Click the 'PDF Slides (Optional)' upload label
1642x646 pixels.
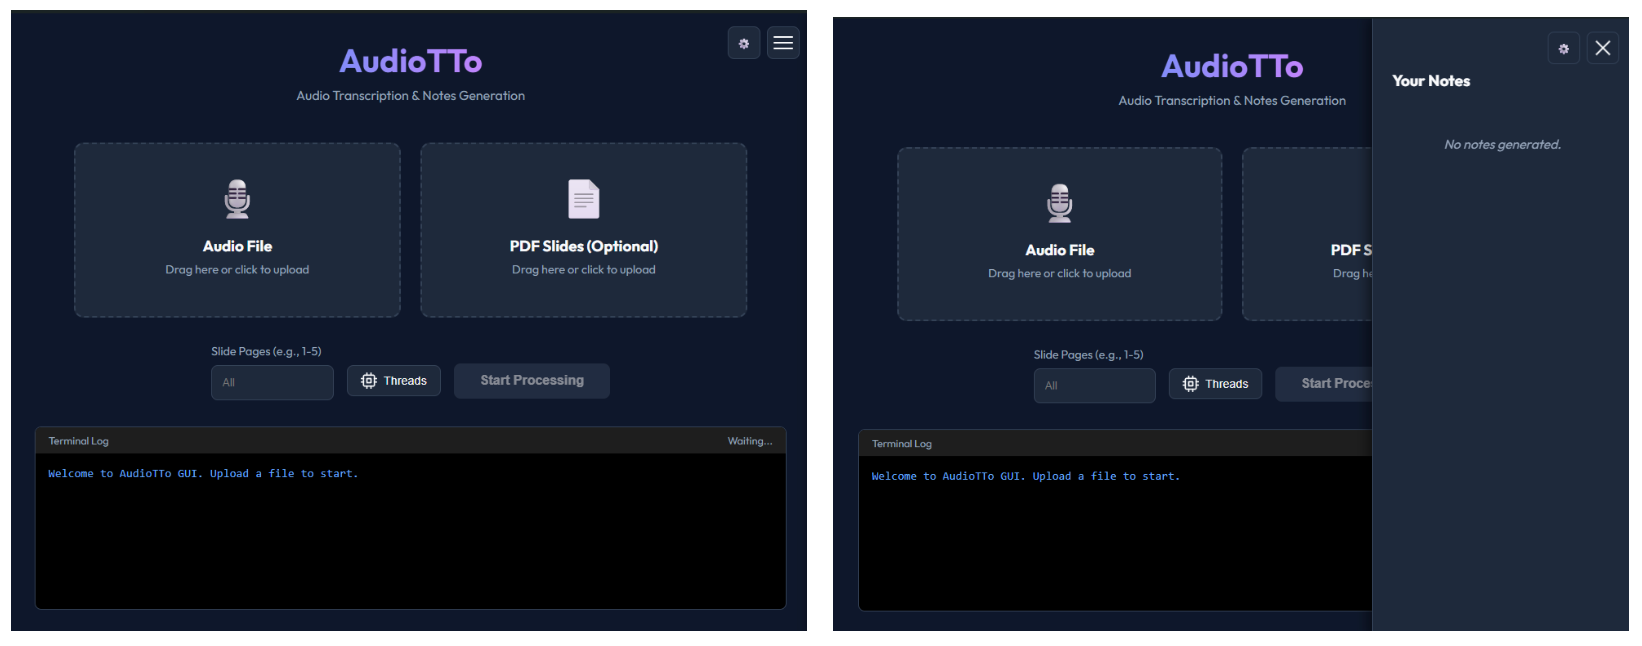(583, 246)
